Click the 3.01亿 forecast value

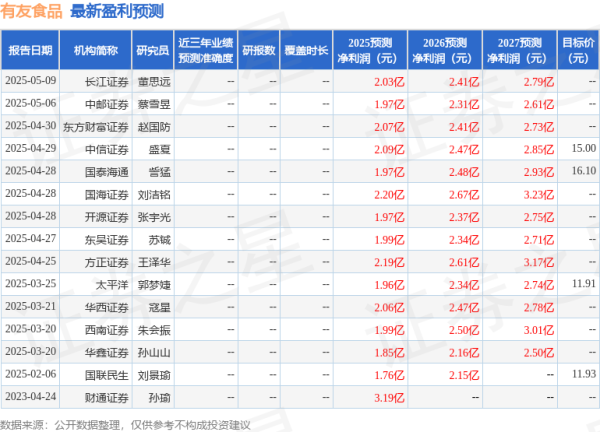point(539,330)
